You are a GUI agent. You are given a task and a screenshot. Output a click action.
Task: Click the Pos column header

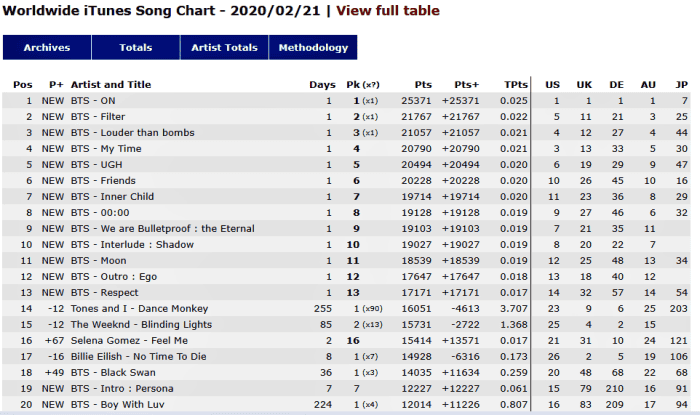[23, 85]
